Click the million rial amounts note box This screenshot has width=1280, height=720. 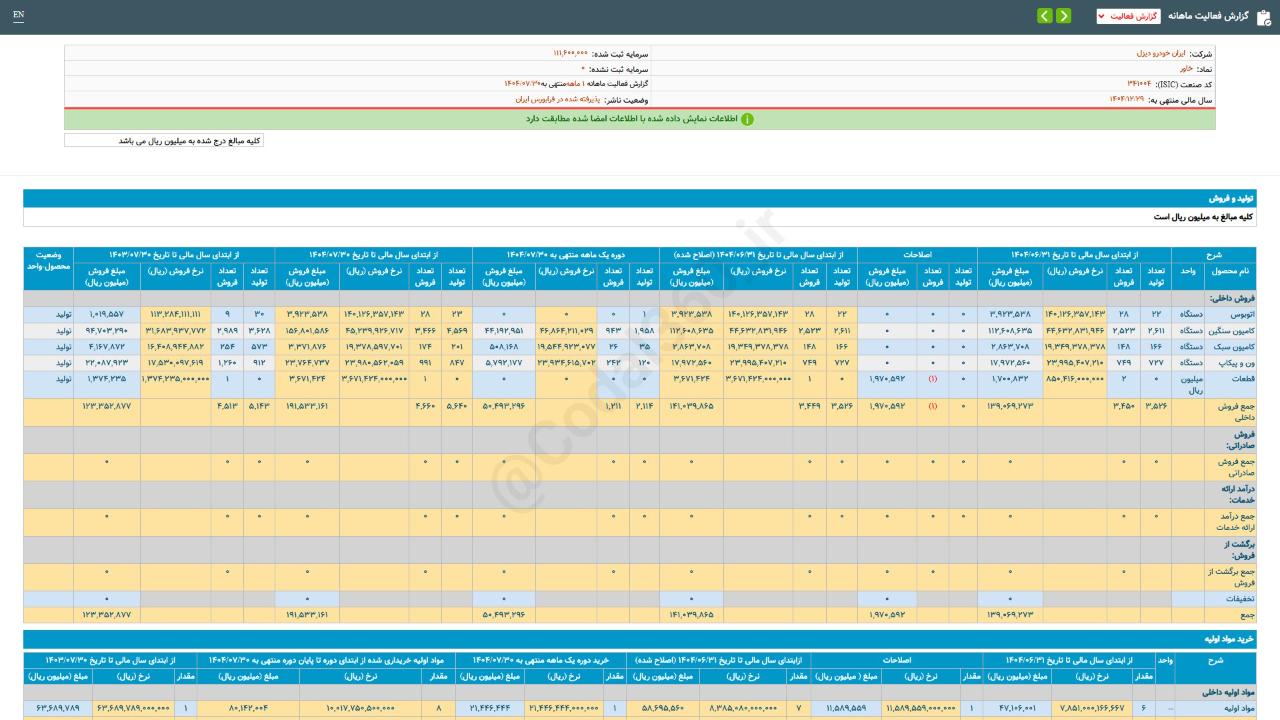pyautogui.click(x=164, y=141)
